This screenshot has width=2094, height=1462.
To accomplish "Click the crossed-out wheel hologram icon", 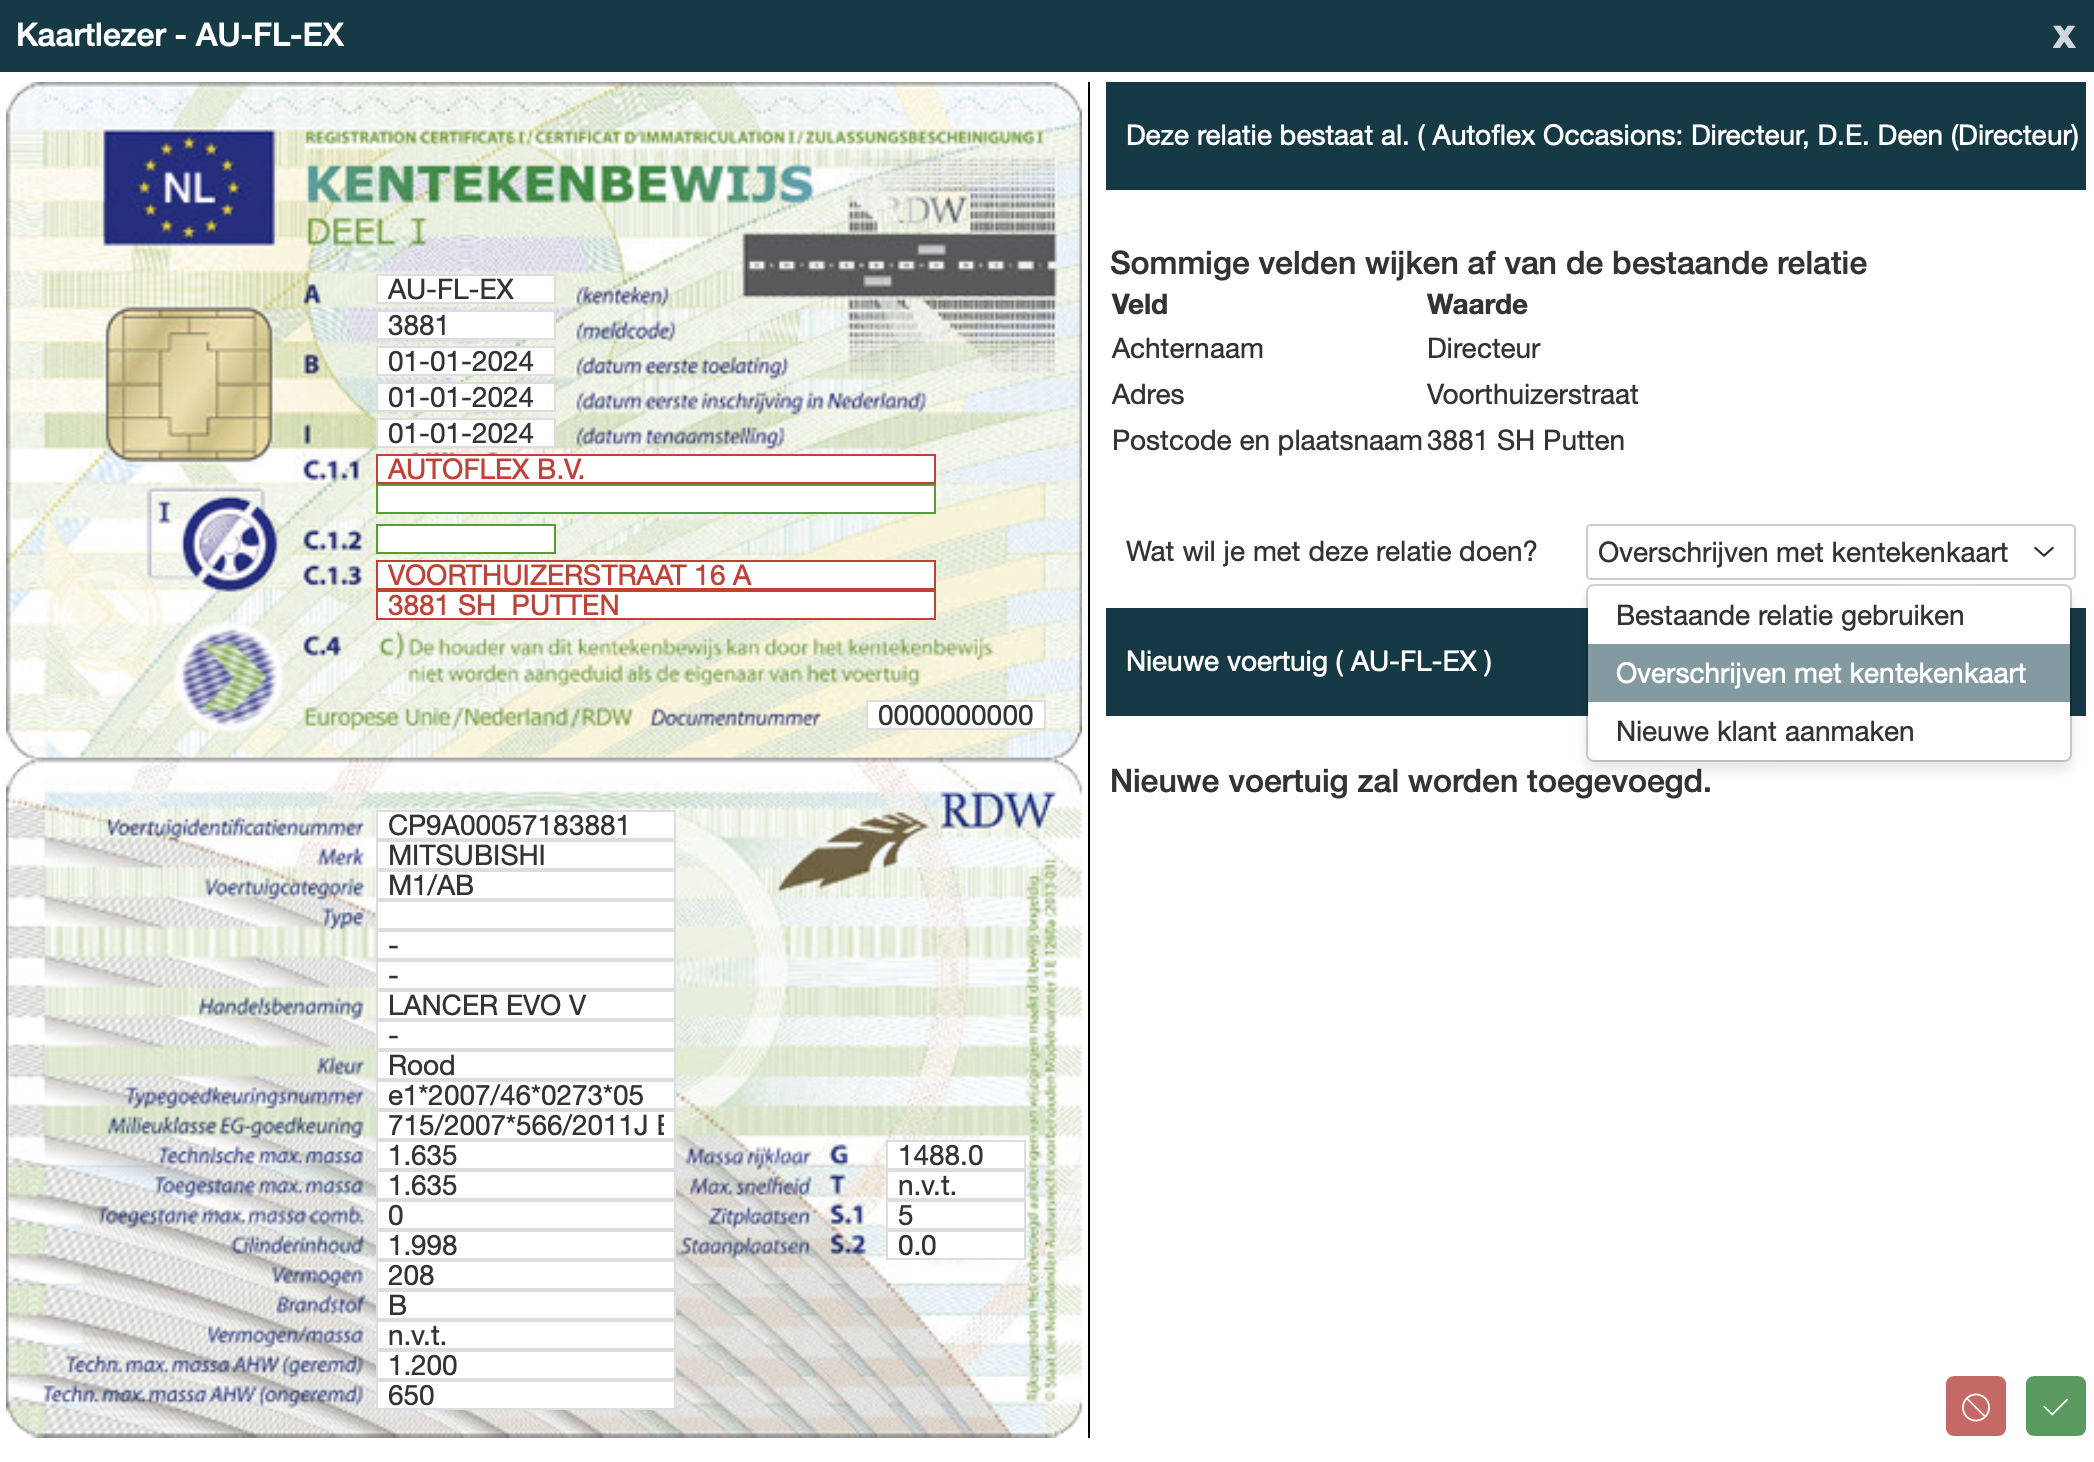I will (229, 544).
